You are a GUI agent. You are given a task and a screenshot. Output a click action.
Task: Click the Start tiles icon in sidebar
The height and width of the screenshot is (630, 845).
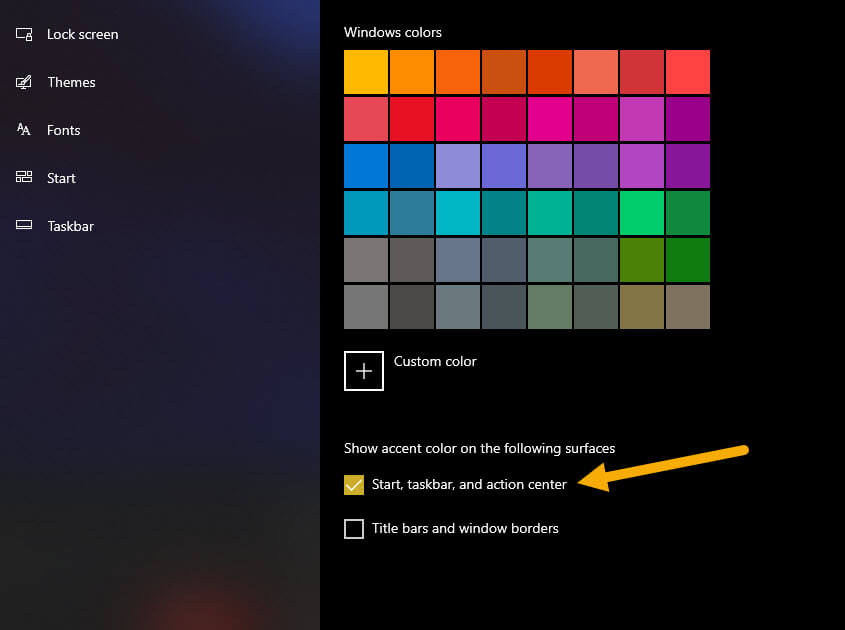point(24,177)
